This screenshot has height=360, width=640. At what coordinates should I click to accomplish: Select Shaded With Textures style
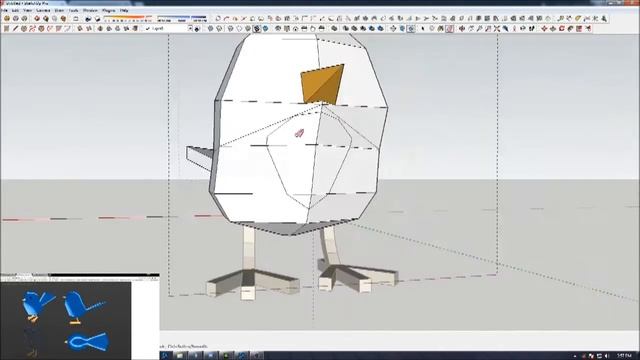click(257, 29)
